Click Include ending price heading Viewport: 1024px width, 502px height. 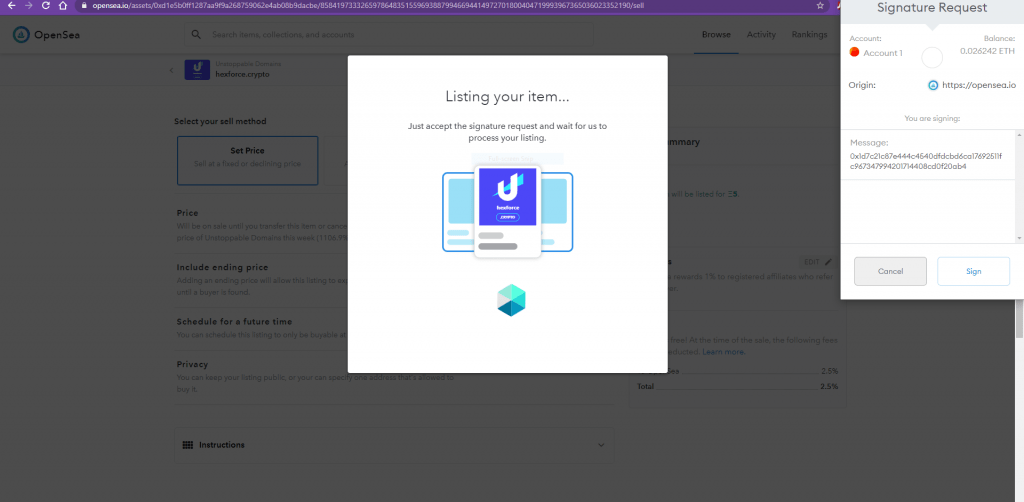pyautogui.click(x=223, y=268)
